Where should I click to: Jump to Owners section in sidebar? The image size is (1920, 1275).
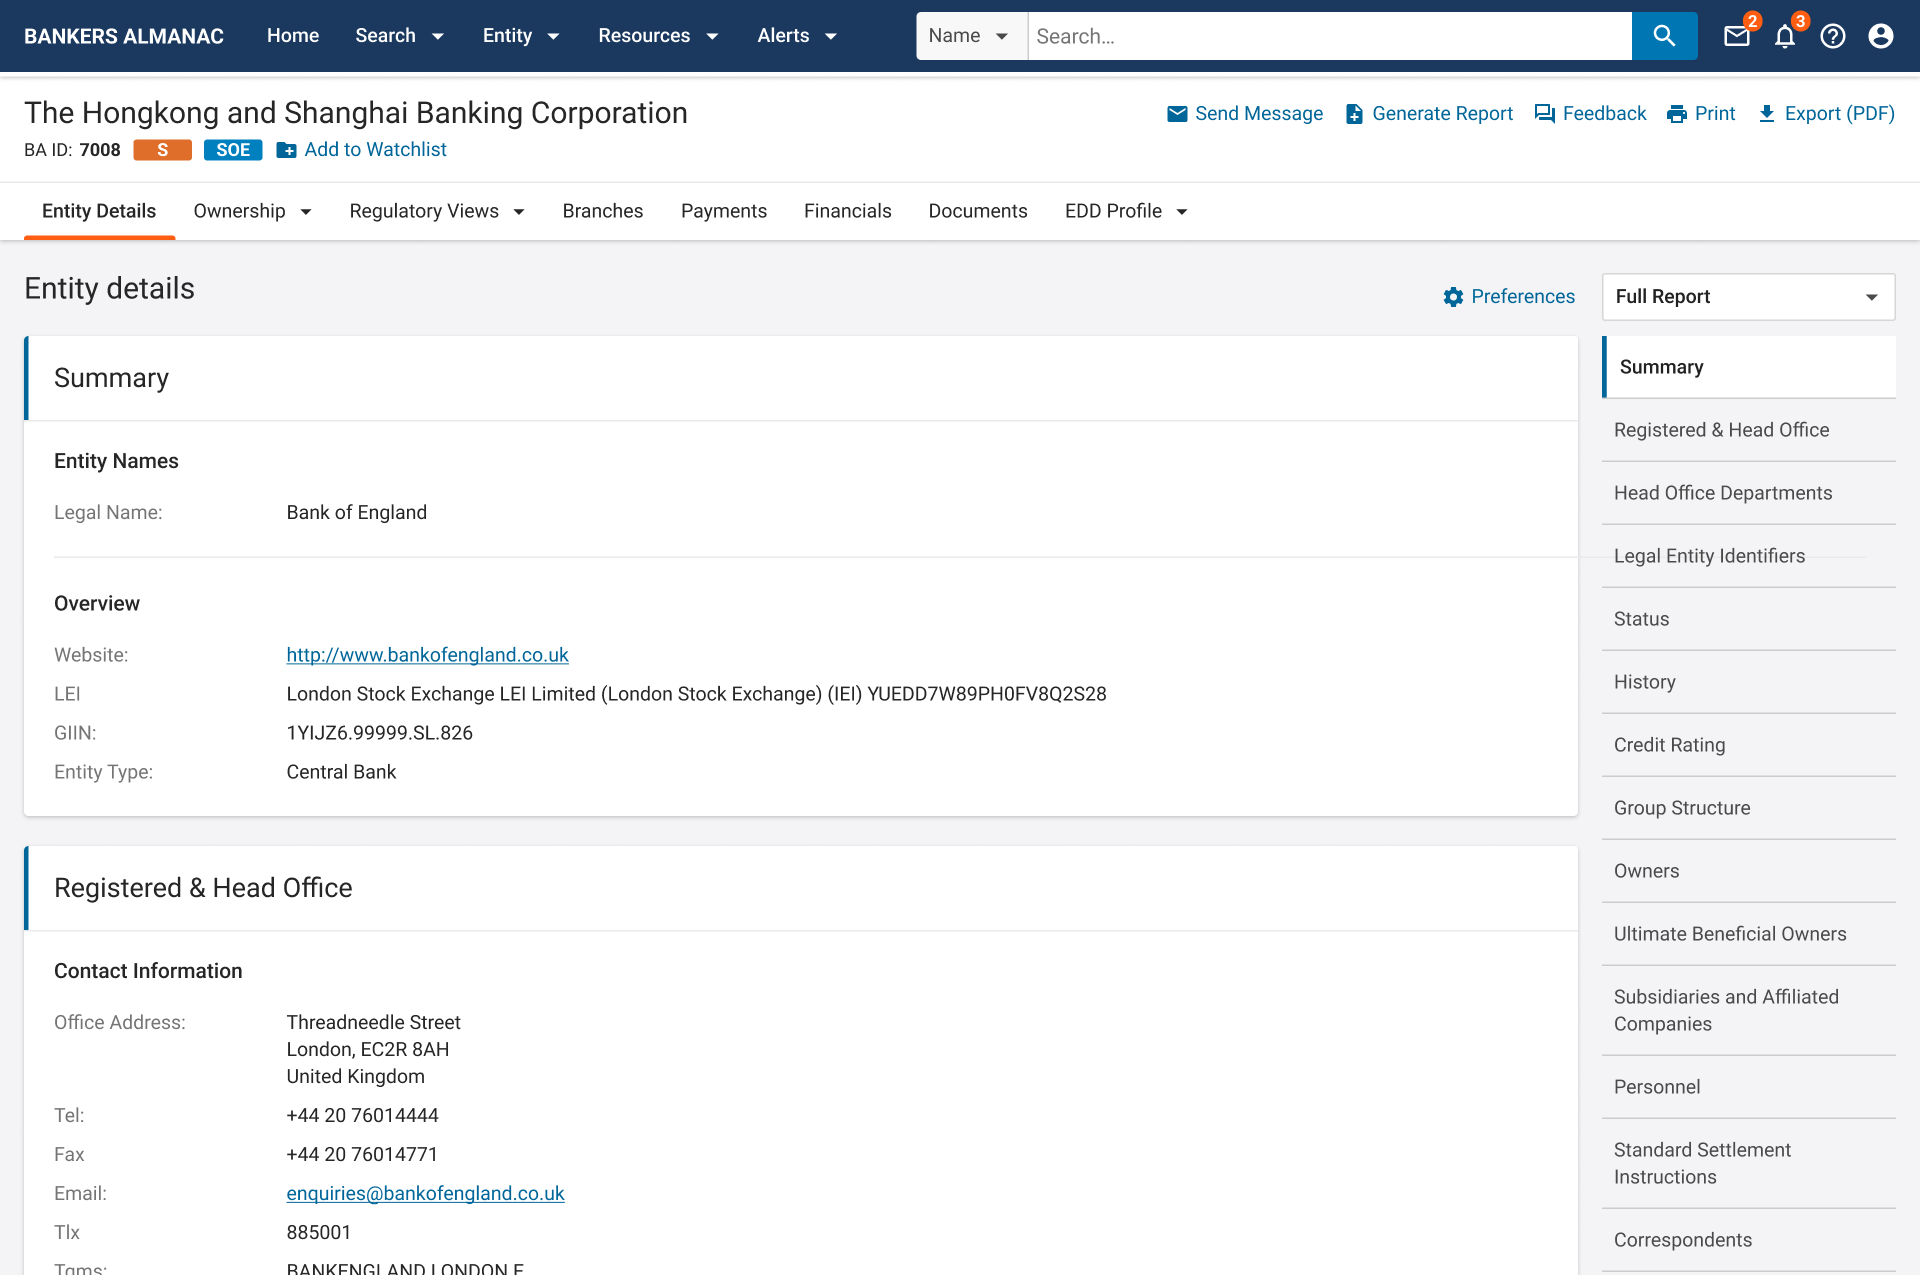coord(1748,871)
